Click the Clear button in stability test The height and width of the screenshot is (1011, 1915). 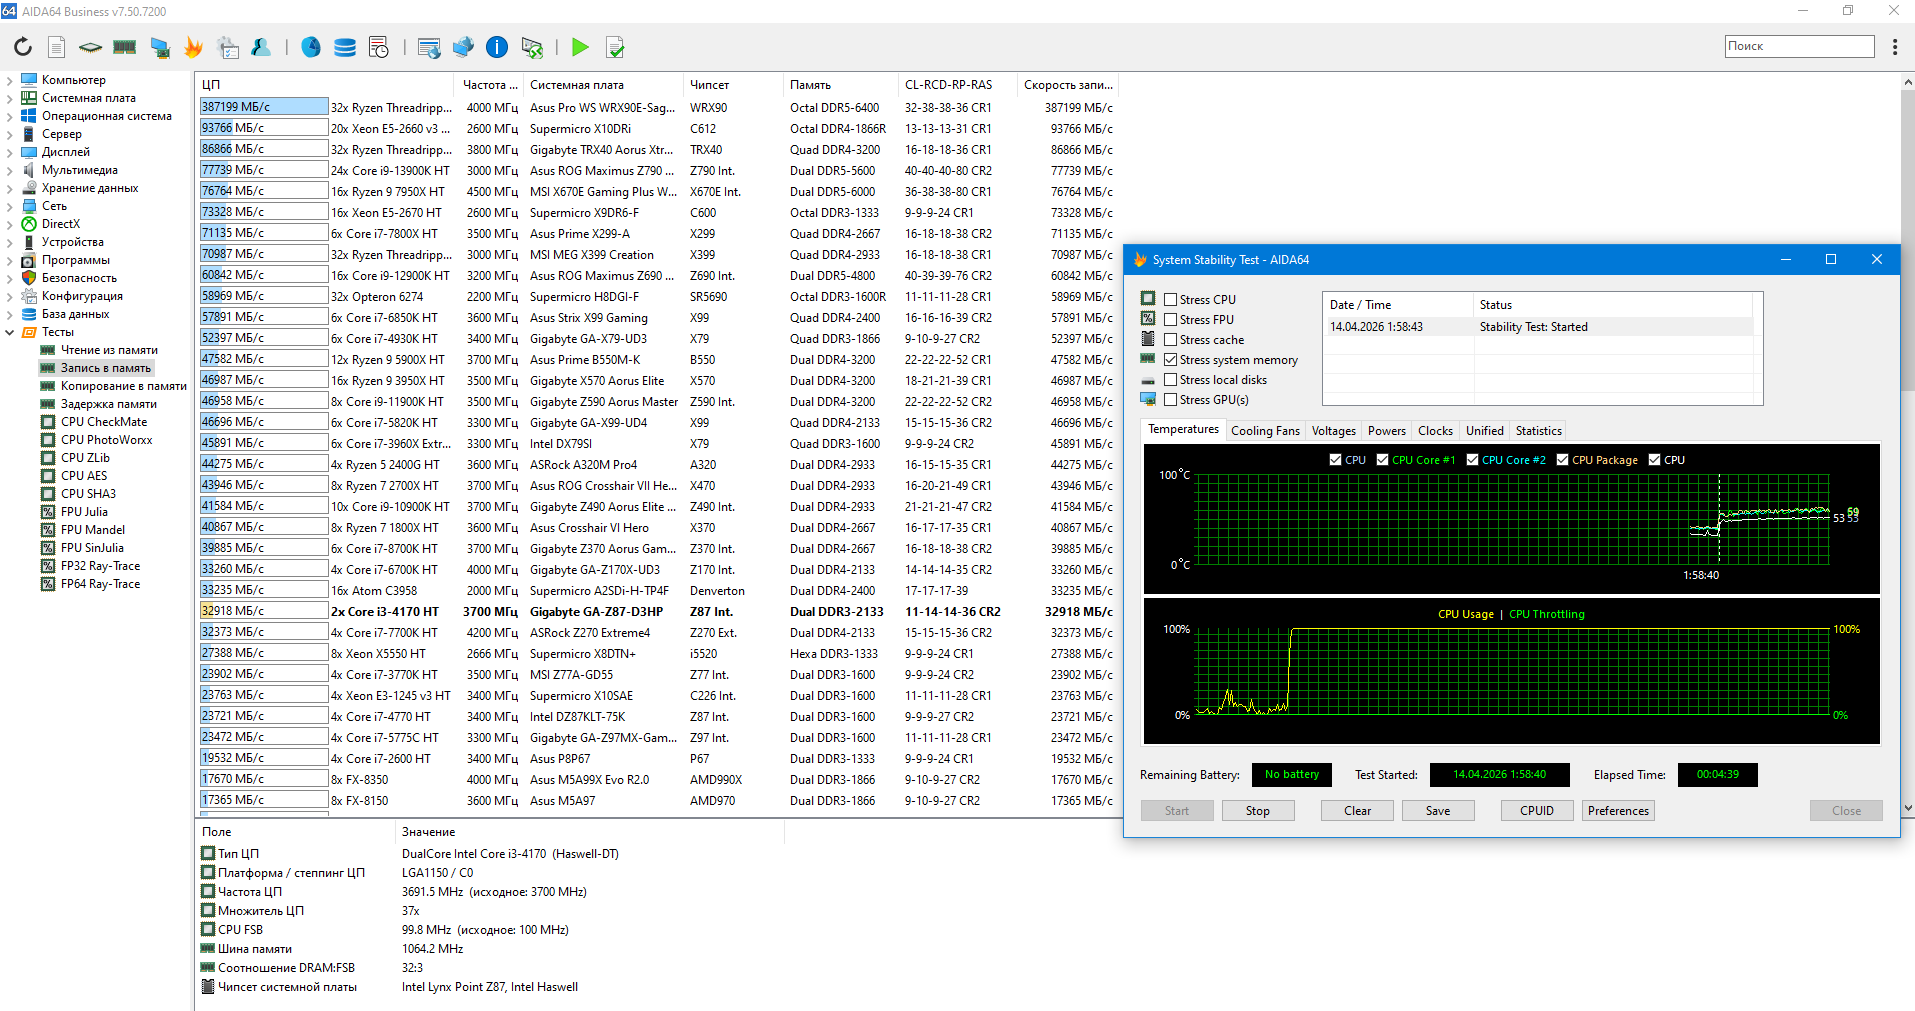(1357, 811)
